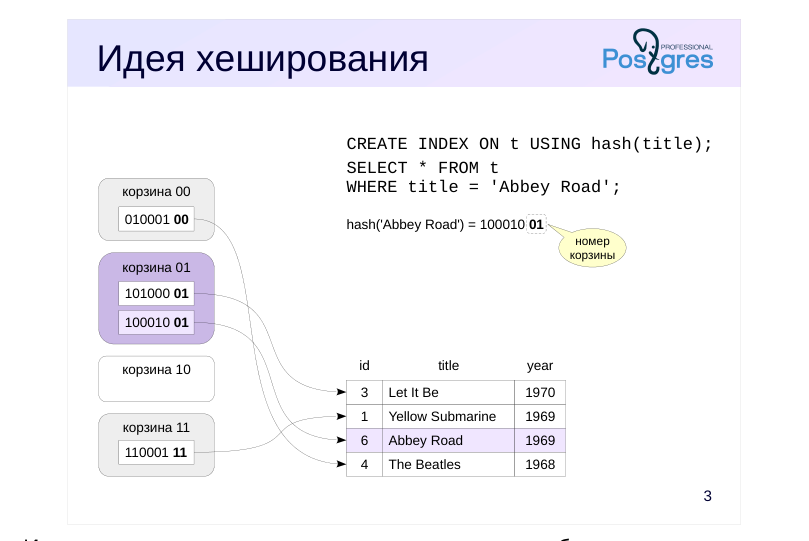
Task: Click the 'Let It Be' title cell
Action: coord(448,392)
